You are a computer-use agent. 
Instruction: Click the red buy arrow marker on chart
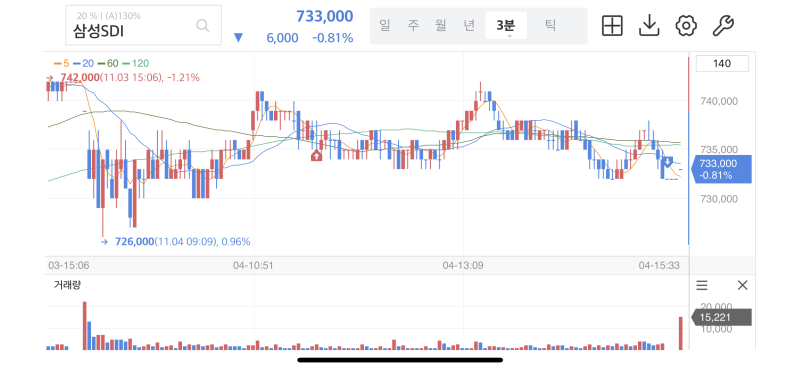tap(316, 155)
